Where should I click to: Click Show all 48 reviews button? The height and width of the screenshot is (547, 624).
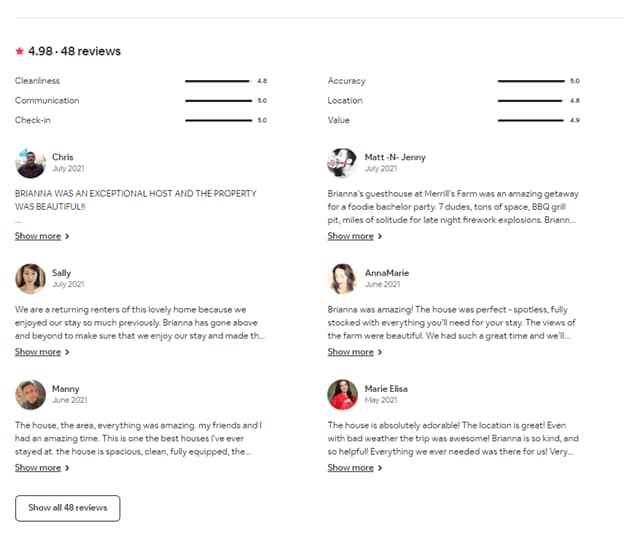(x=68, y=508)
